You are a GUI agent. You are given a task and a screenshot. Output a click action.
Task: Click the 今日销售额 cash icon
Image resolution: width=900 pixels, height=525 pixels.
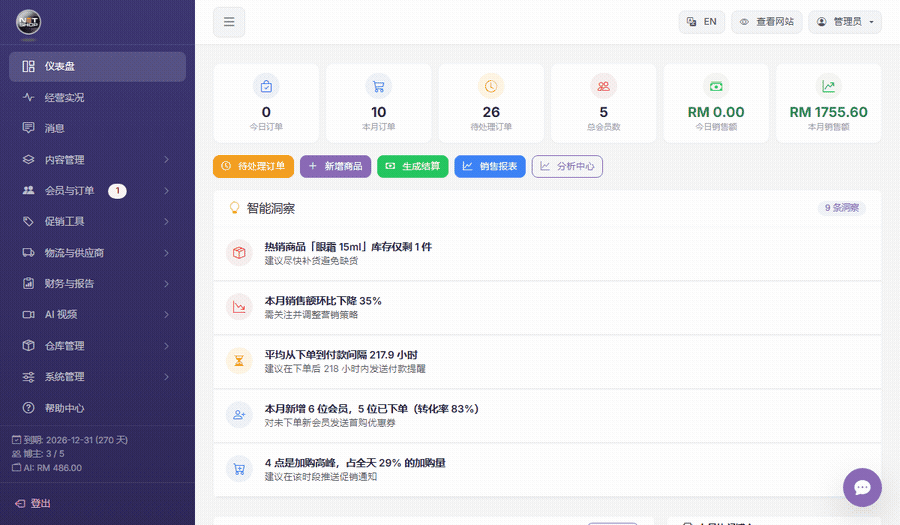click(x=716, y=87)
